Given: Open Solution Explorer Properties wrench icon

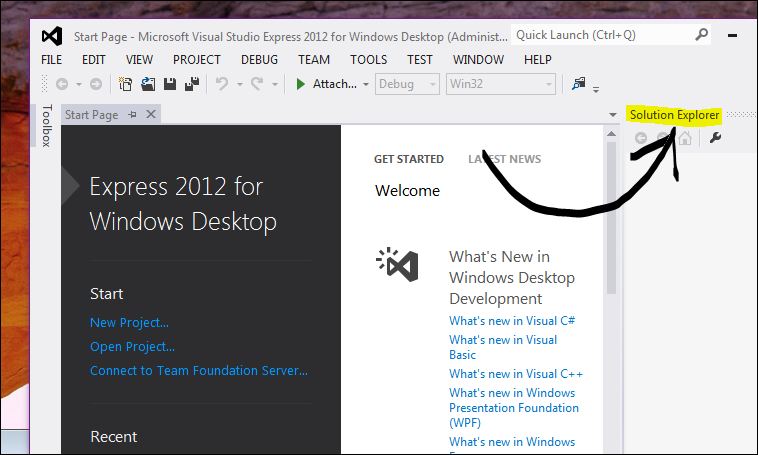Looking at the screenshot, I should tap(715, 138).
